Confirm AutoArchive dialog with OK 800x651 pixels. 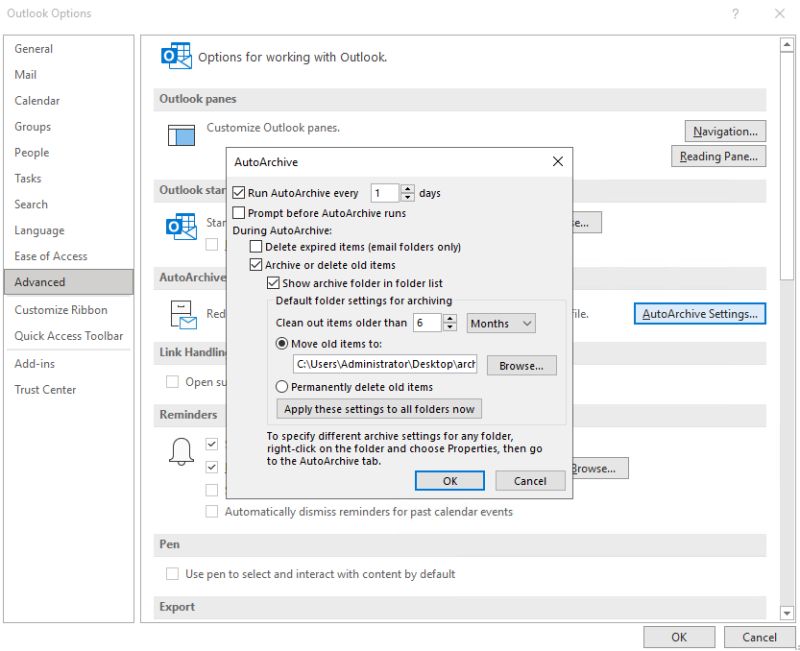tap(449, 480)
